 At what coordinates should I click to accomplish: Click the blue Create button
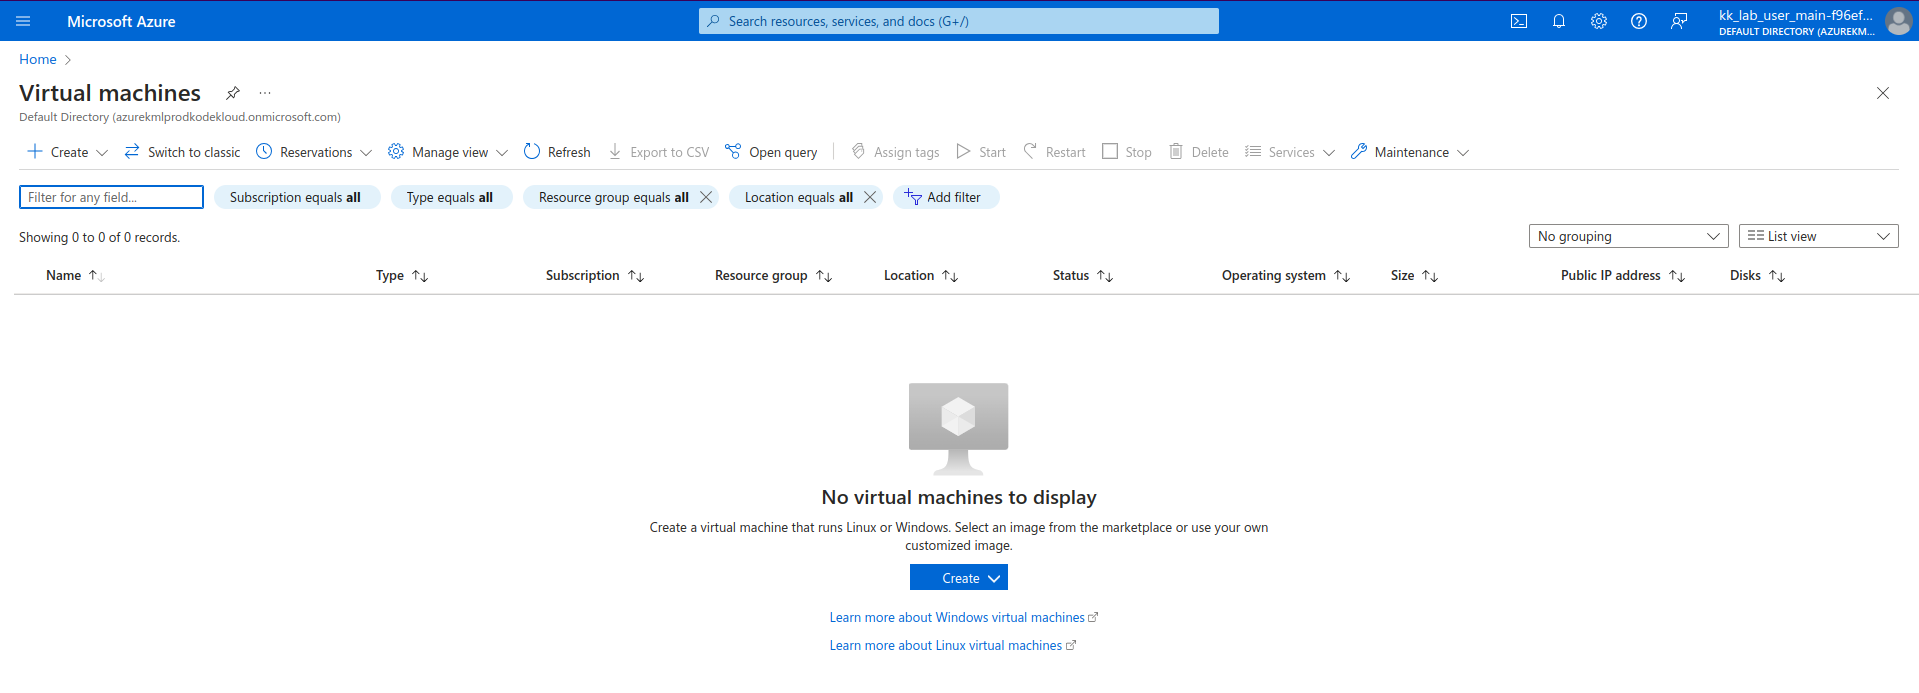tap(958, 578)
